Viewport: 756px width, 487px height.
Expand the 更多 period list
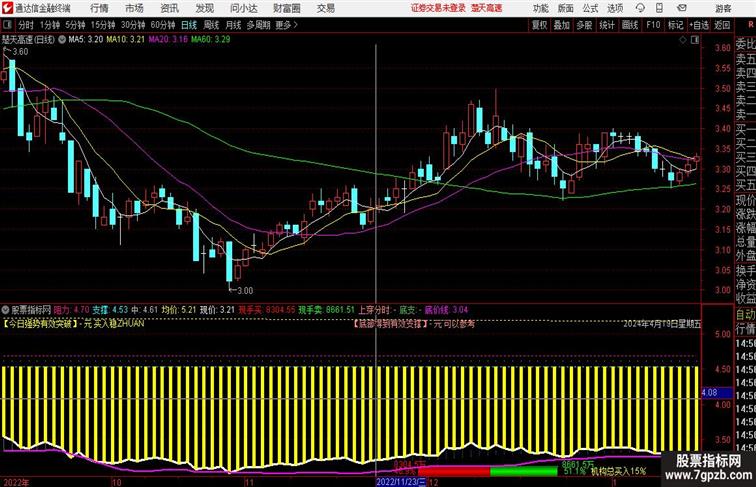coord(286,25)
